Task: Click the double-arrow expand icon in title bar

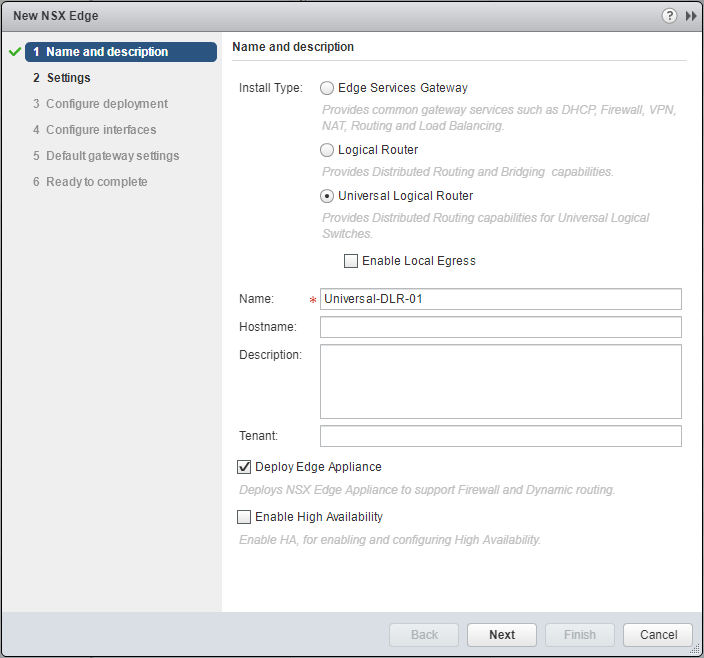Action: click(690, 16)
